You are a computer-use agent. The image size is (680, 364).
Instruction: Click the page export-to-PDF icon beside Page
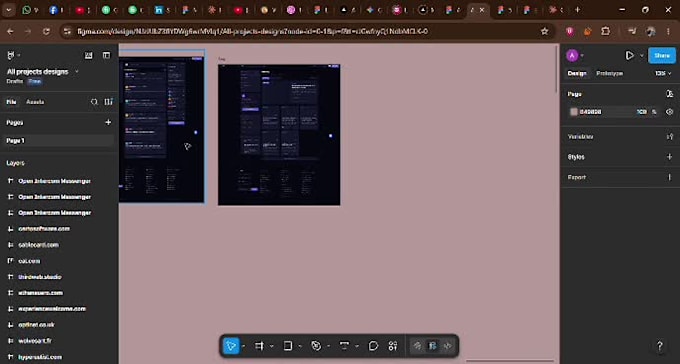[670, 94]
